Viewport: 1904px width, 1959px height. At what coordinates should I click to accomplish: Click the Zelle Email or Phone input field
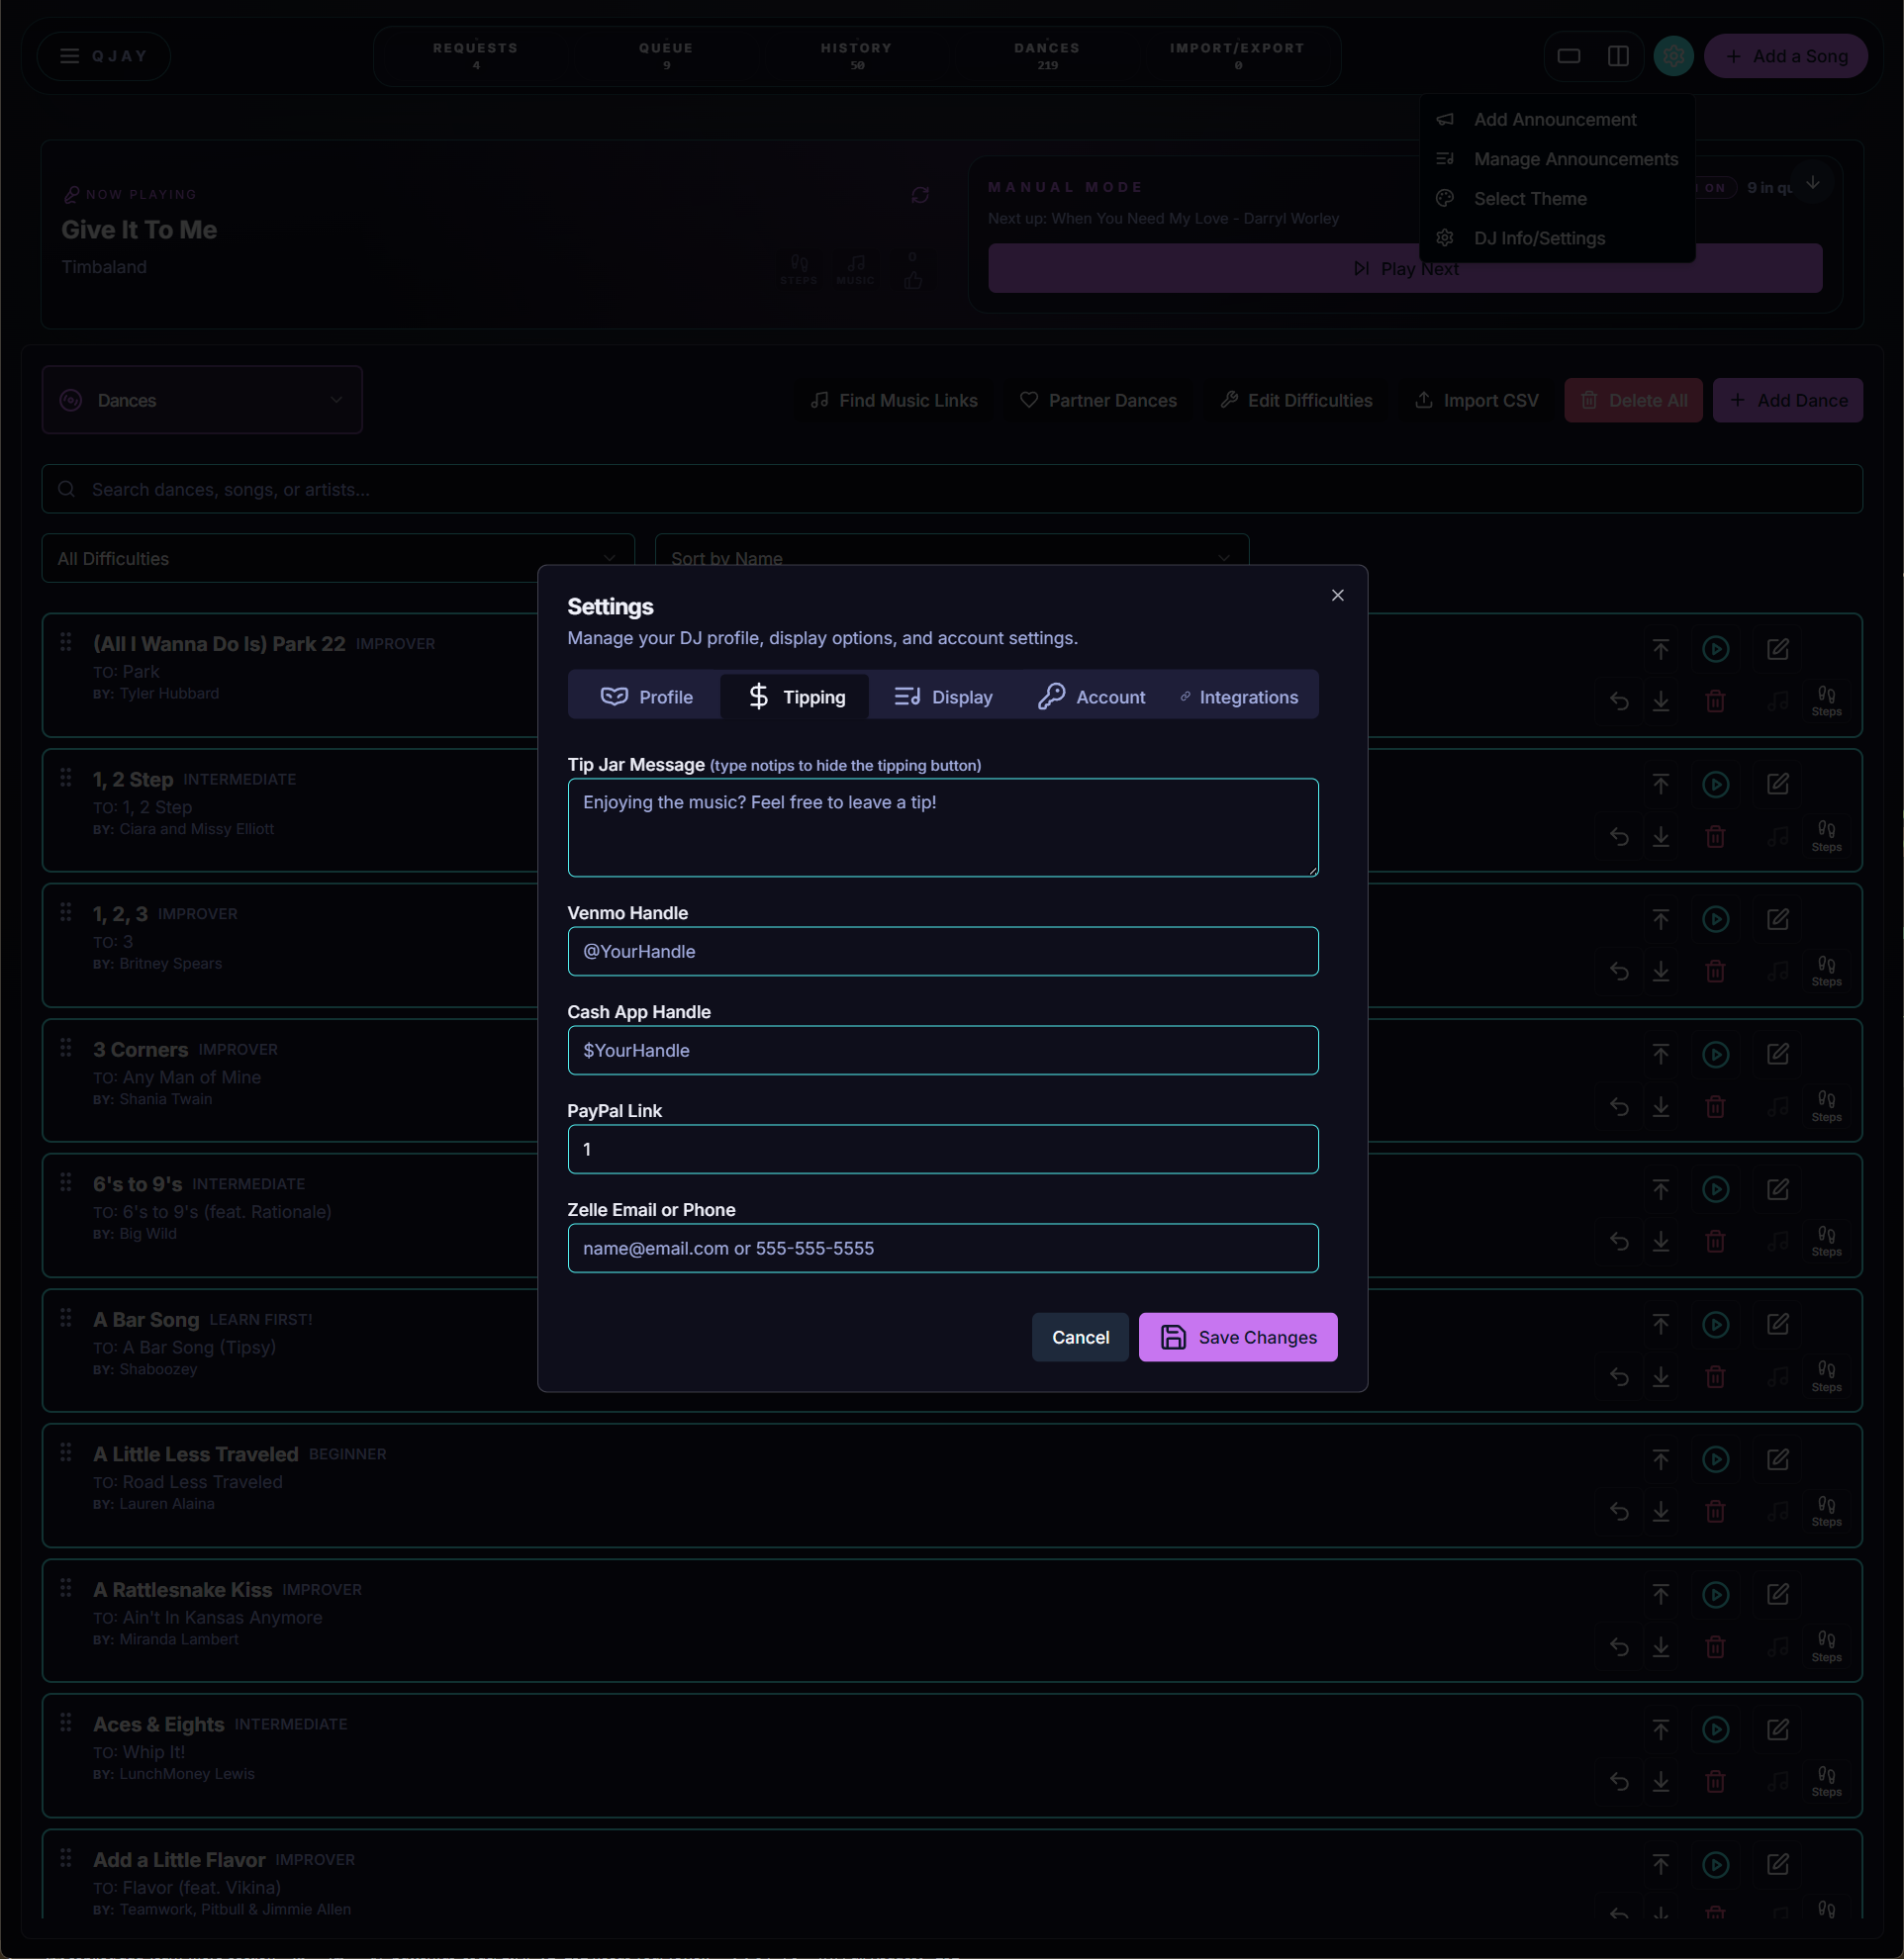(942, 1248)
